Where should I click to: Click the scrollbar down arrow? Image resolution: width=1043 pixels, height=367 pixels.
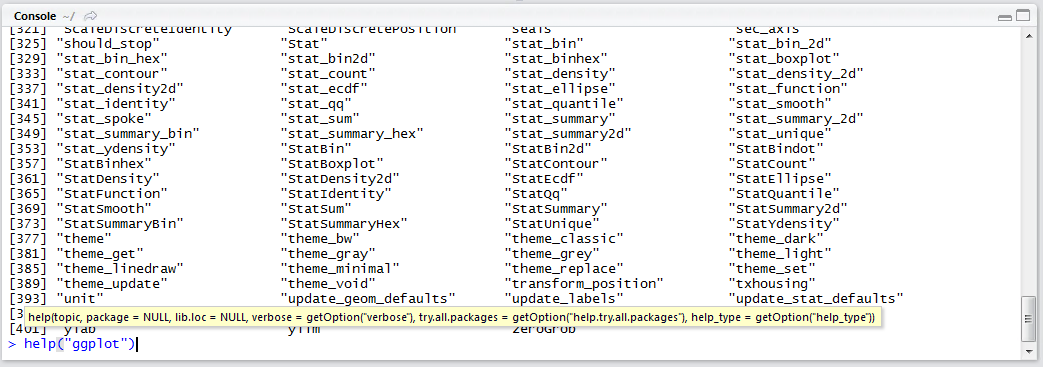coord(1028,353)
